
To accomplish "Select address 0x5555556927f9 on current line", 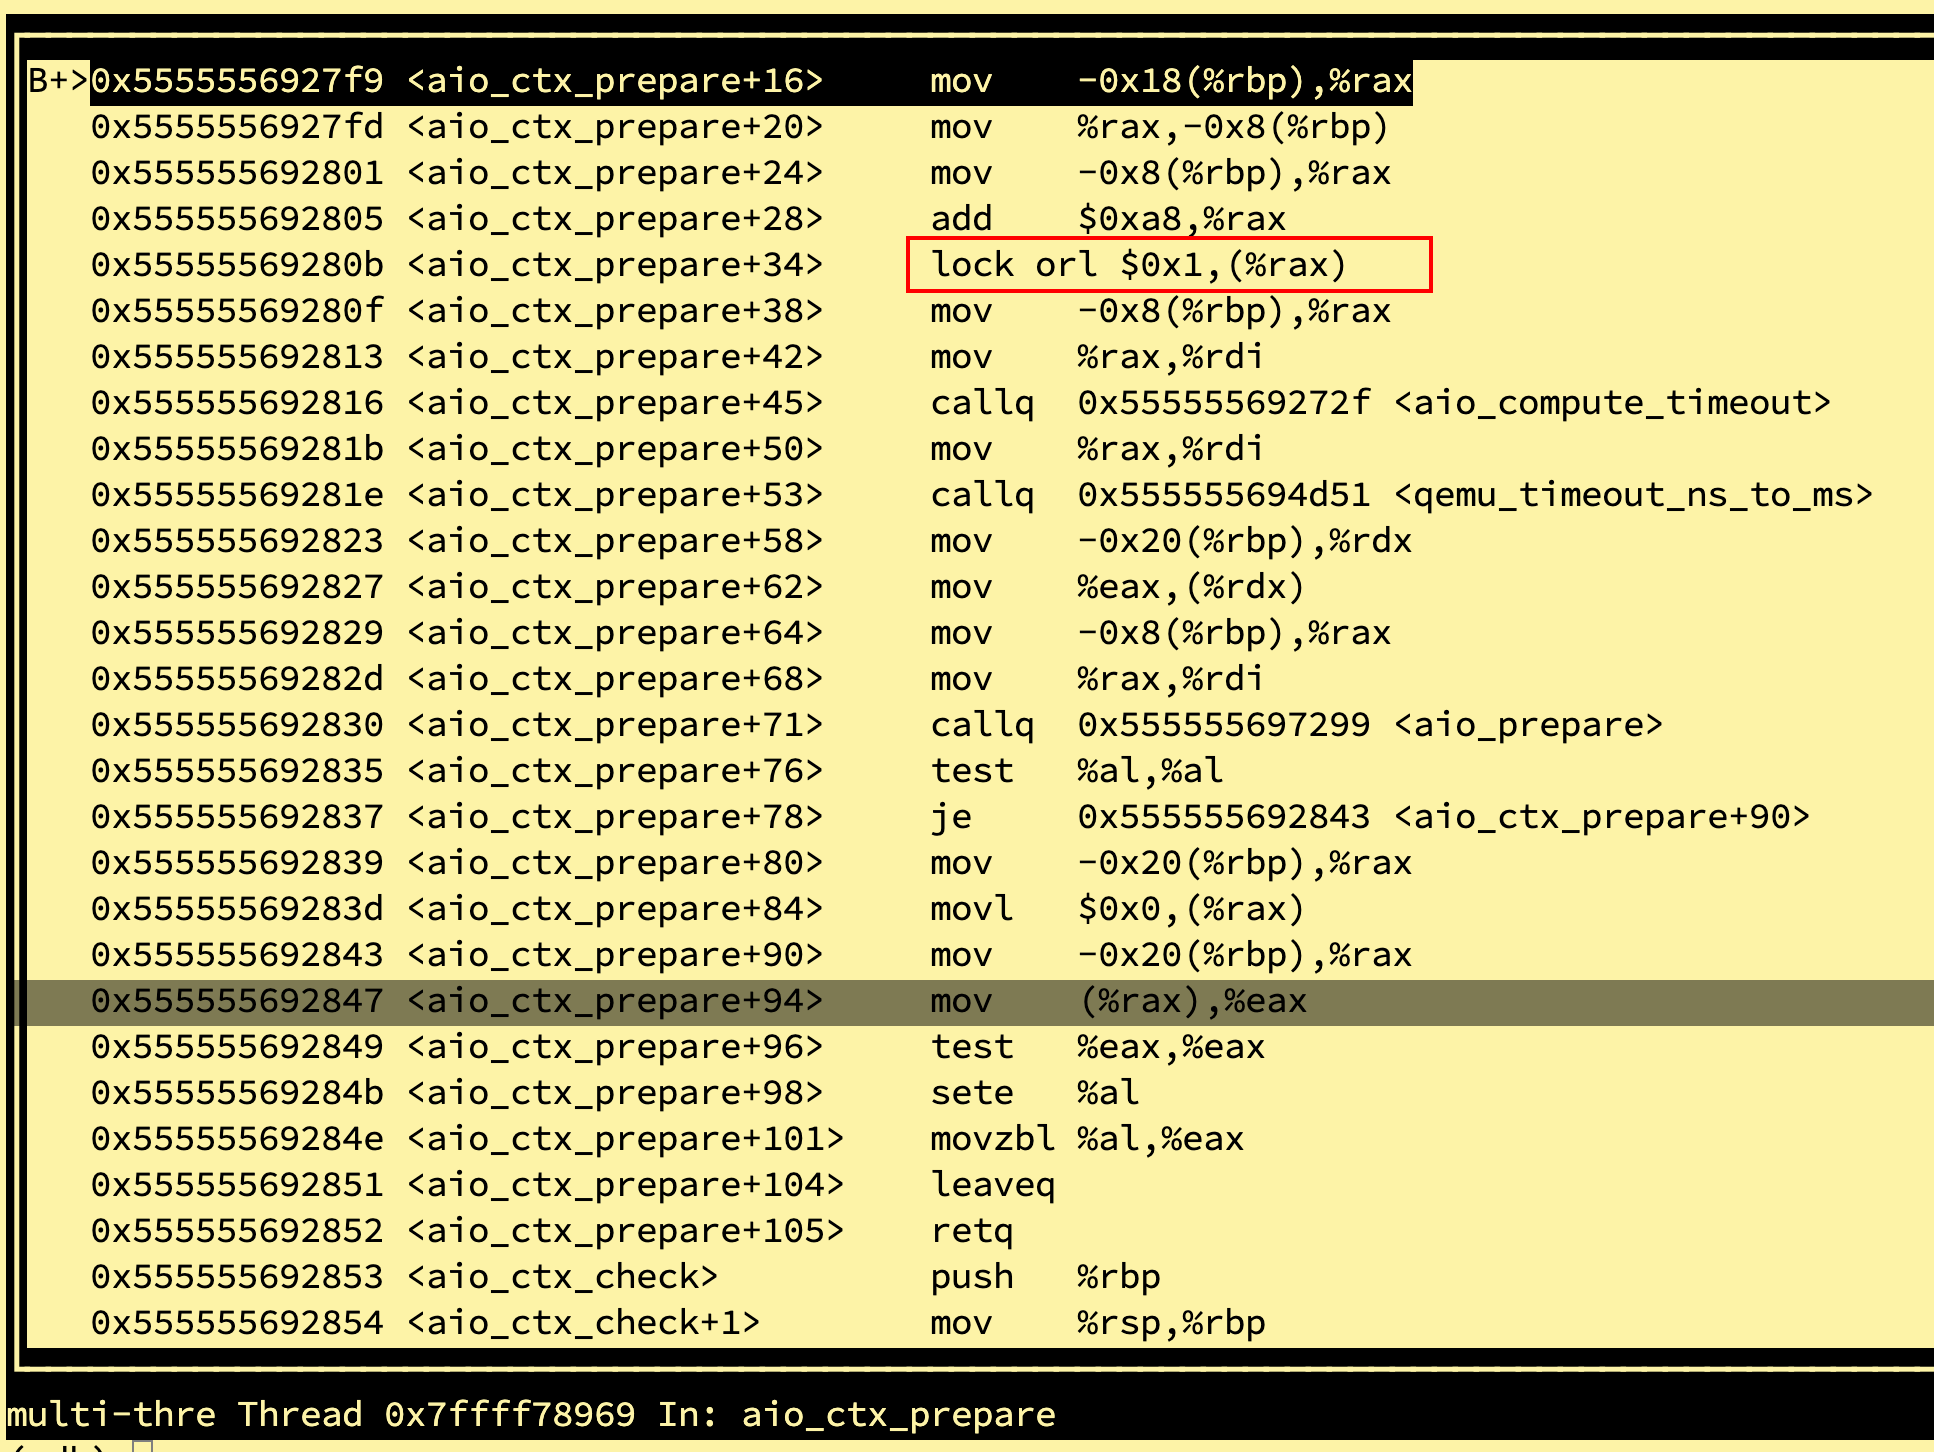I will [x=237, y=81].
